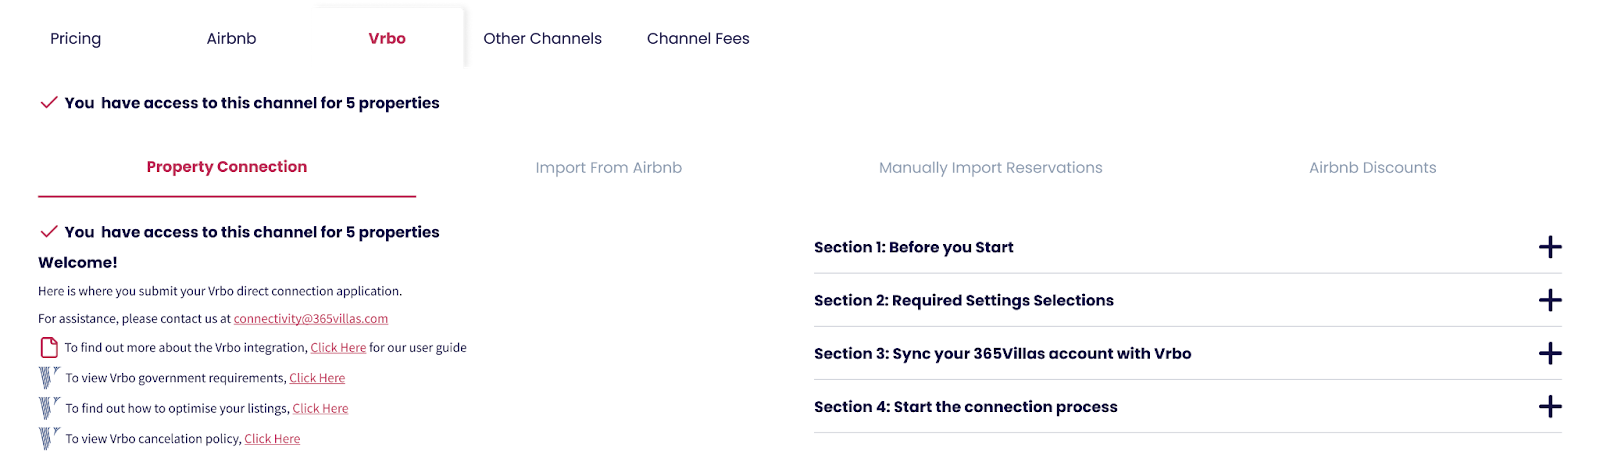1600x473 pixels.
Task: Click the Vrbo logo beside government requirements
Action: pos(48,378)
